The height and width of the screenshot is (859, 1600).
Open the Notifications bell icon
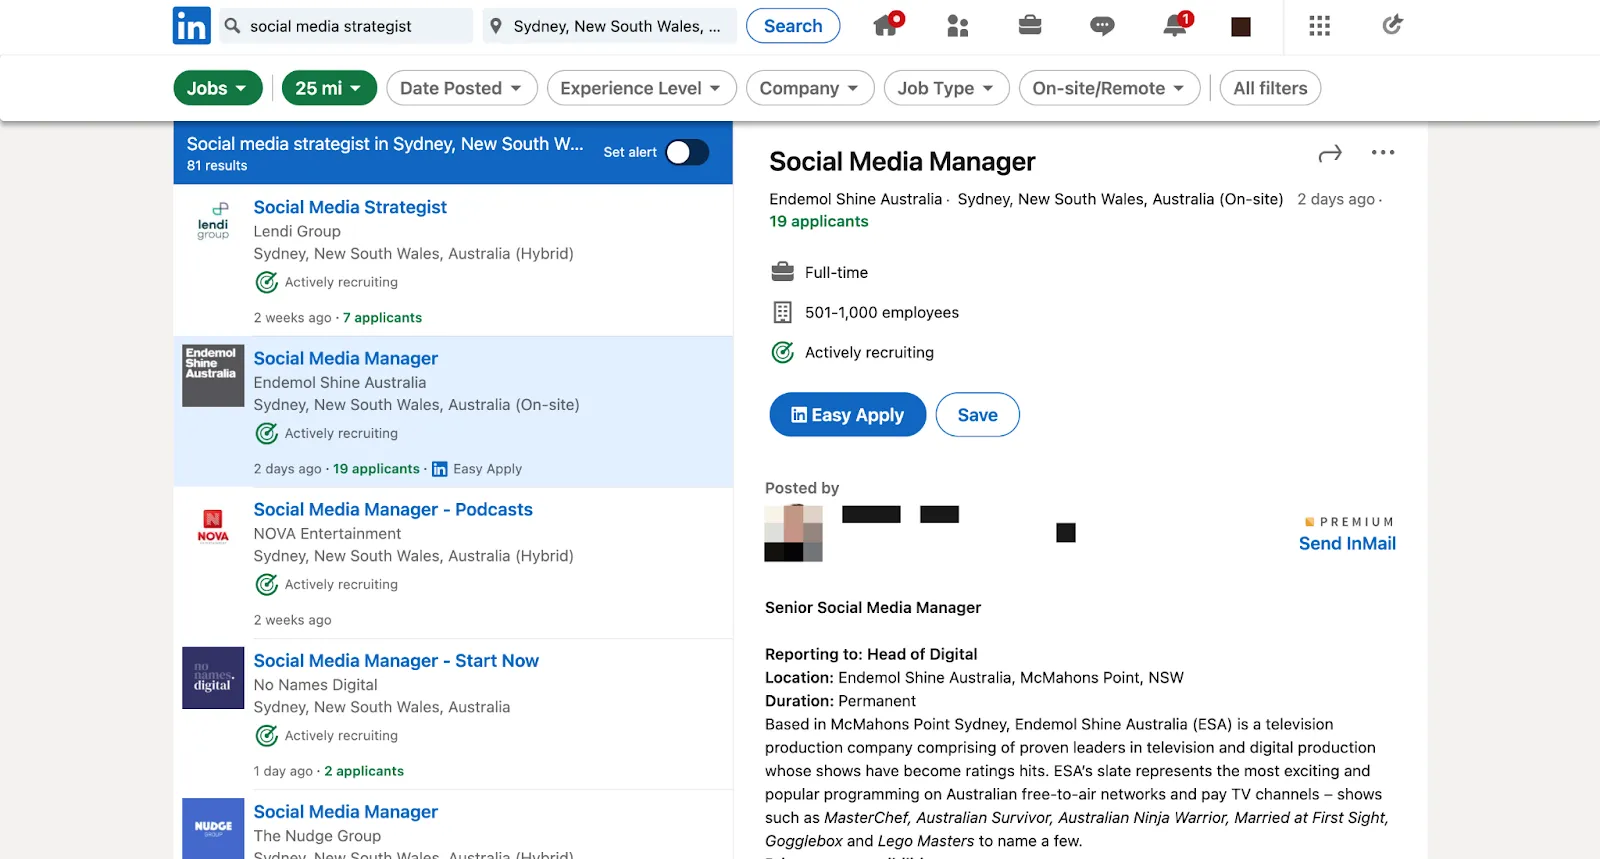coord(1176,24)
